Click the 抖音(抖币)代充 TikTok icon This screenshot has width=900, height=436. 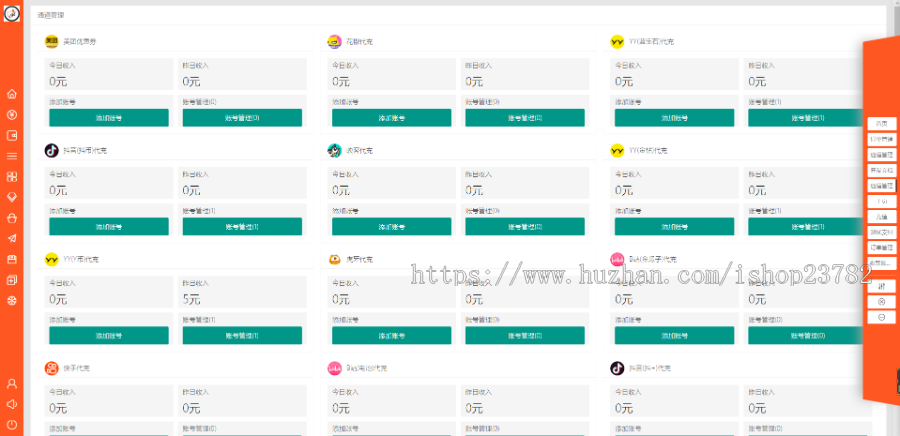click(52, 150)
